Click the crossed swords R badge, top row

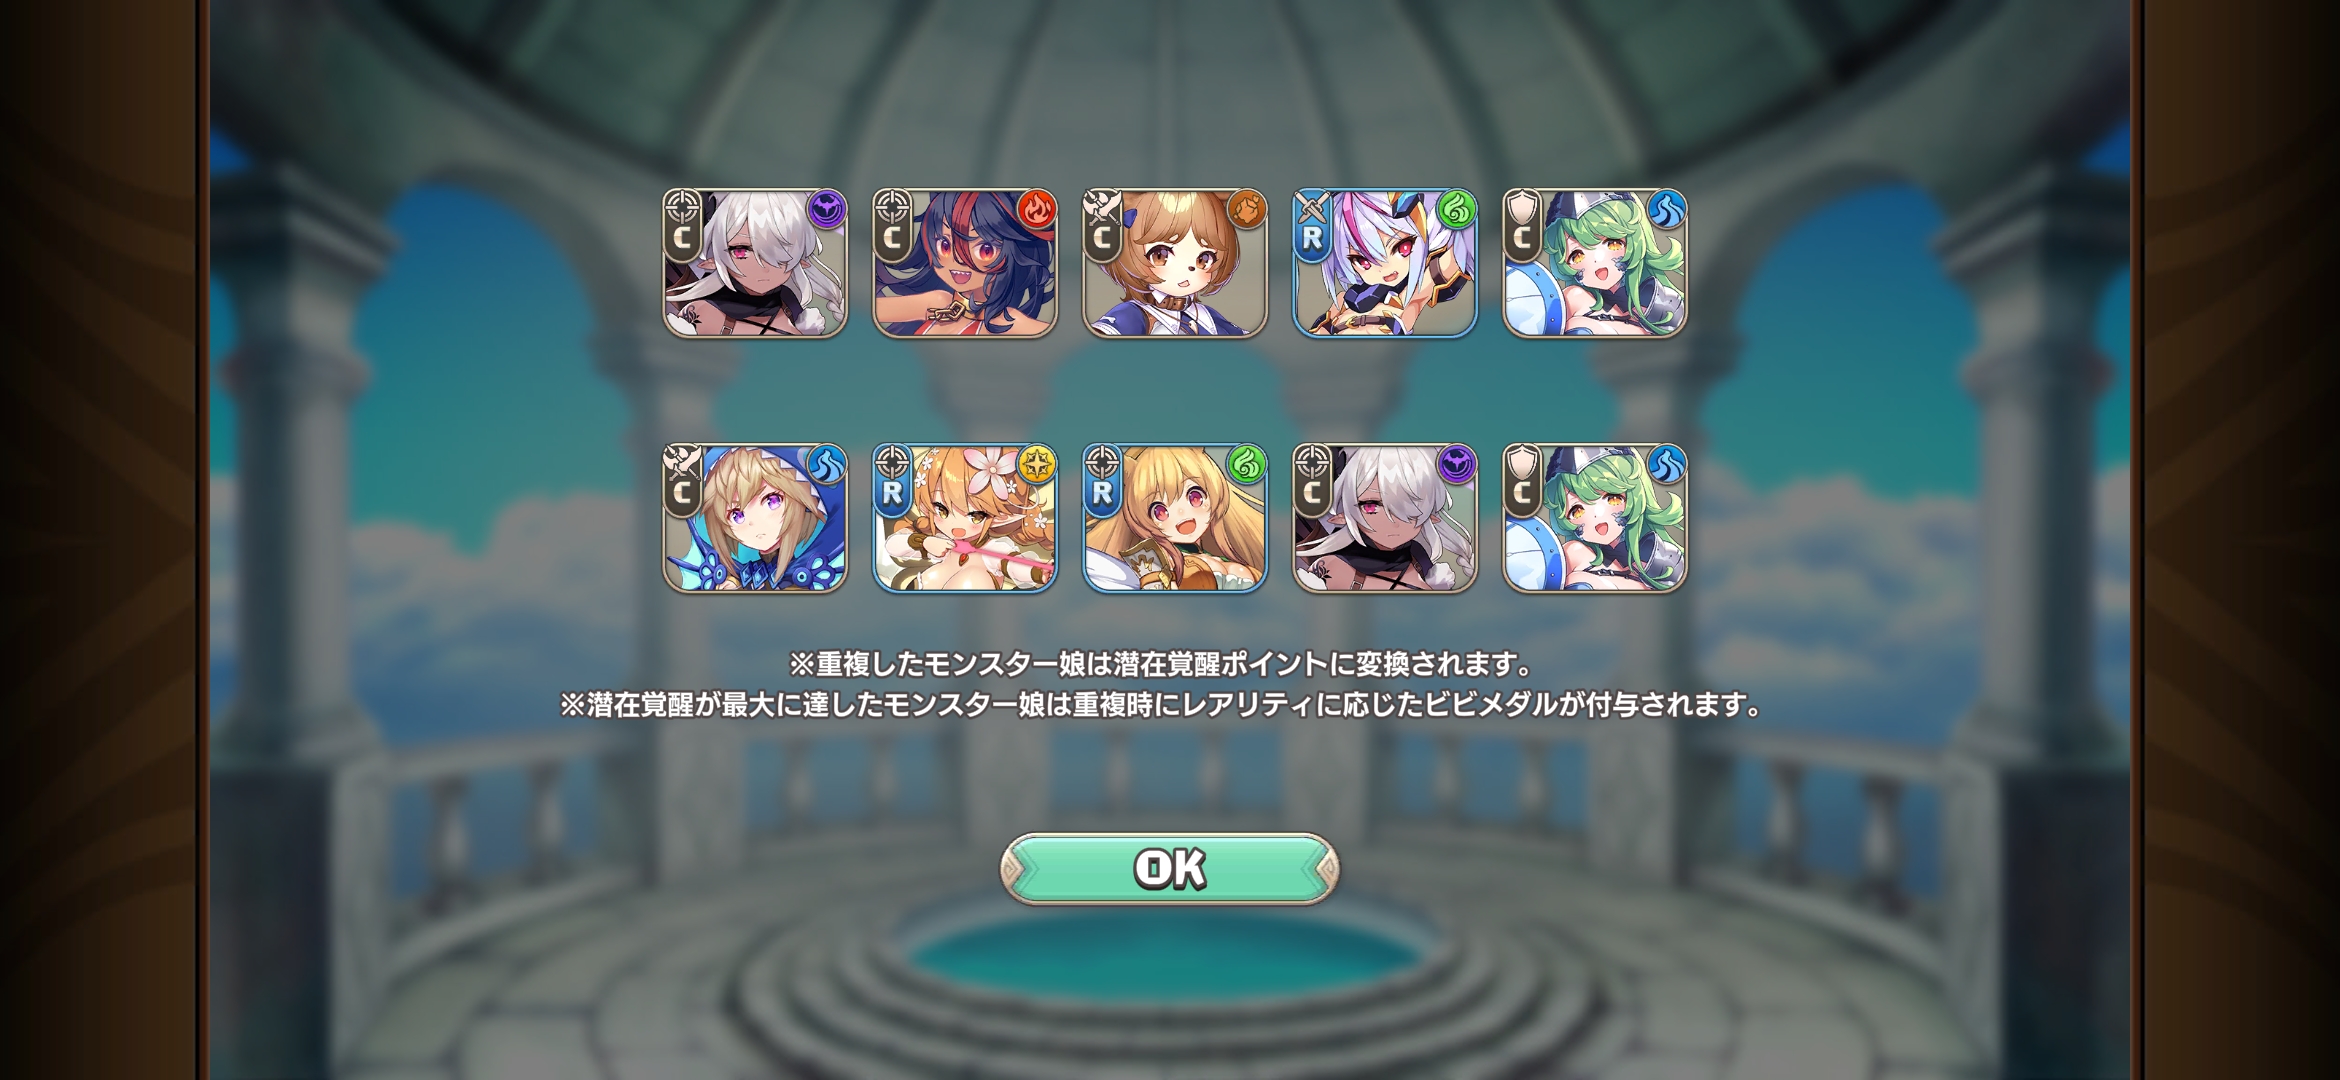pos(1312,226)
